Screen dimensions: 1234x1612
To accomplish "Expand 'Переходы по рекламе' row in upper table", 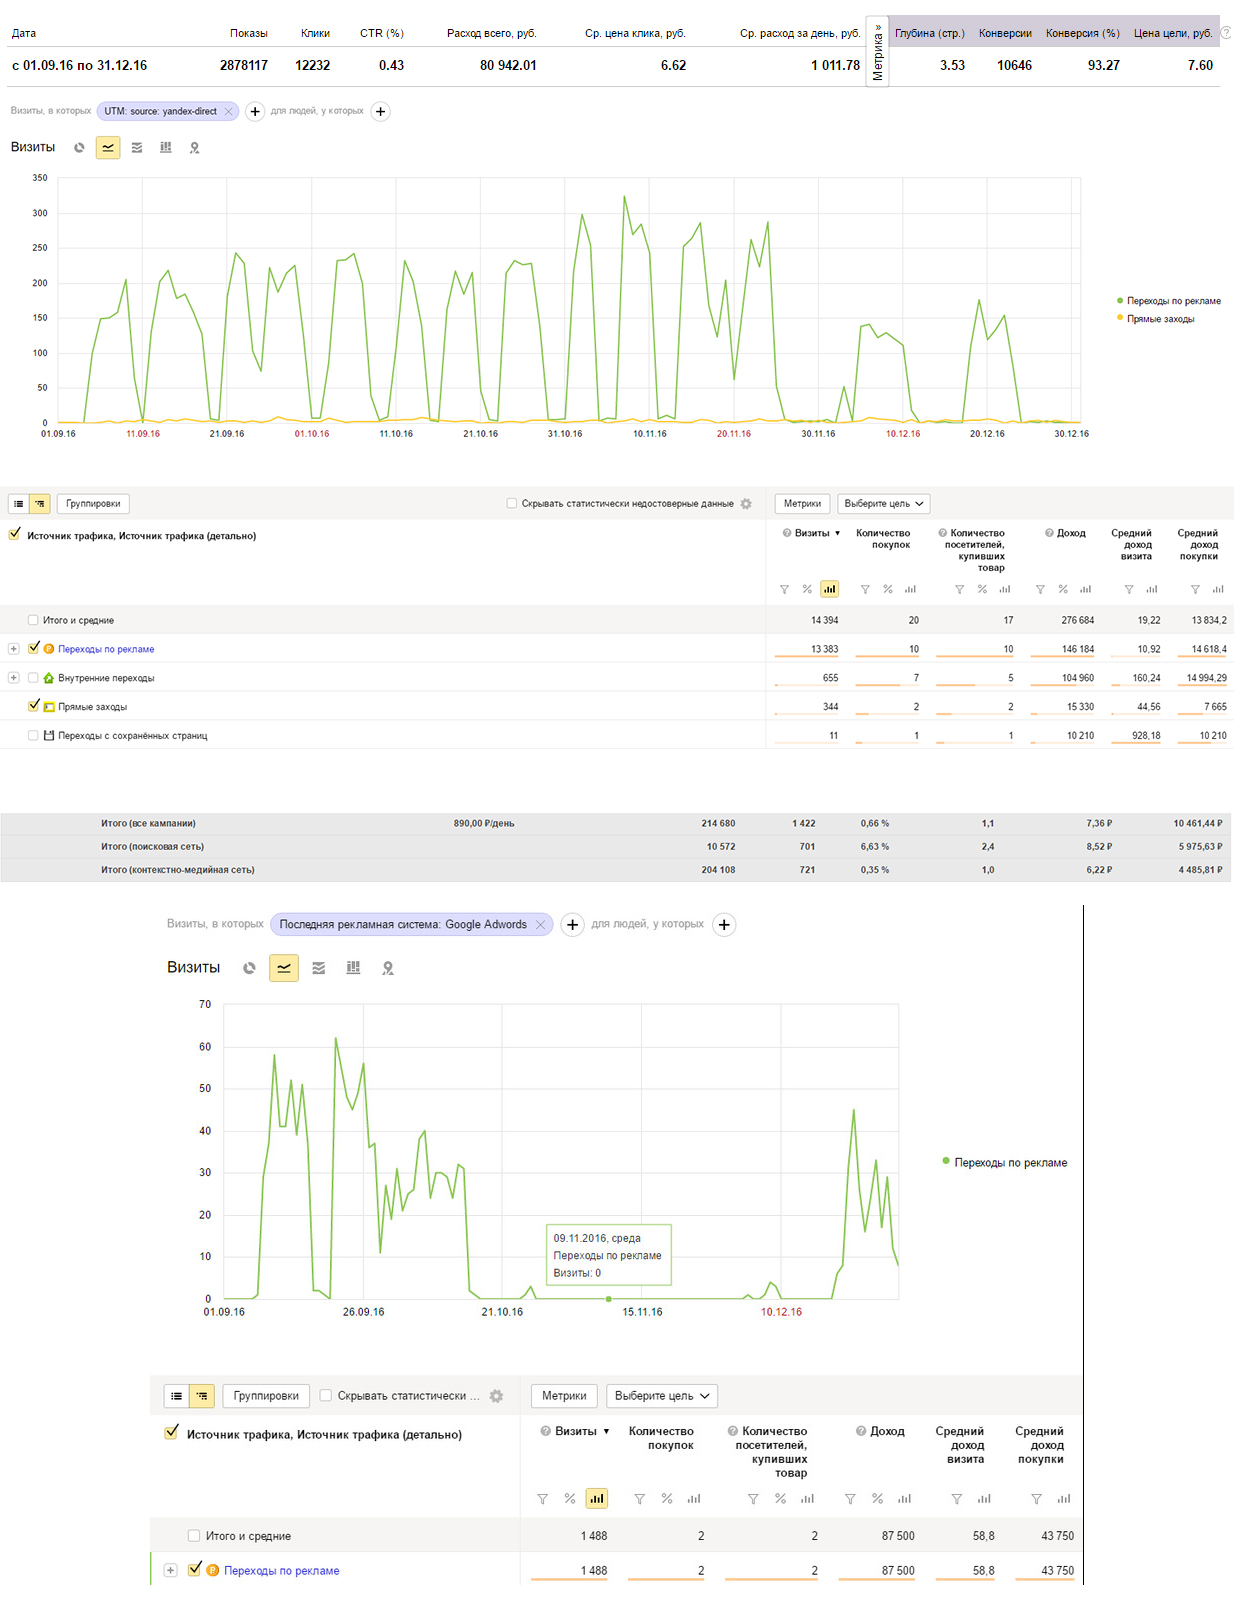I will click(x=14, y=649).
